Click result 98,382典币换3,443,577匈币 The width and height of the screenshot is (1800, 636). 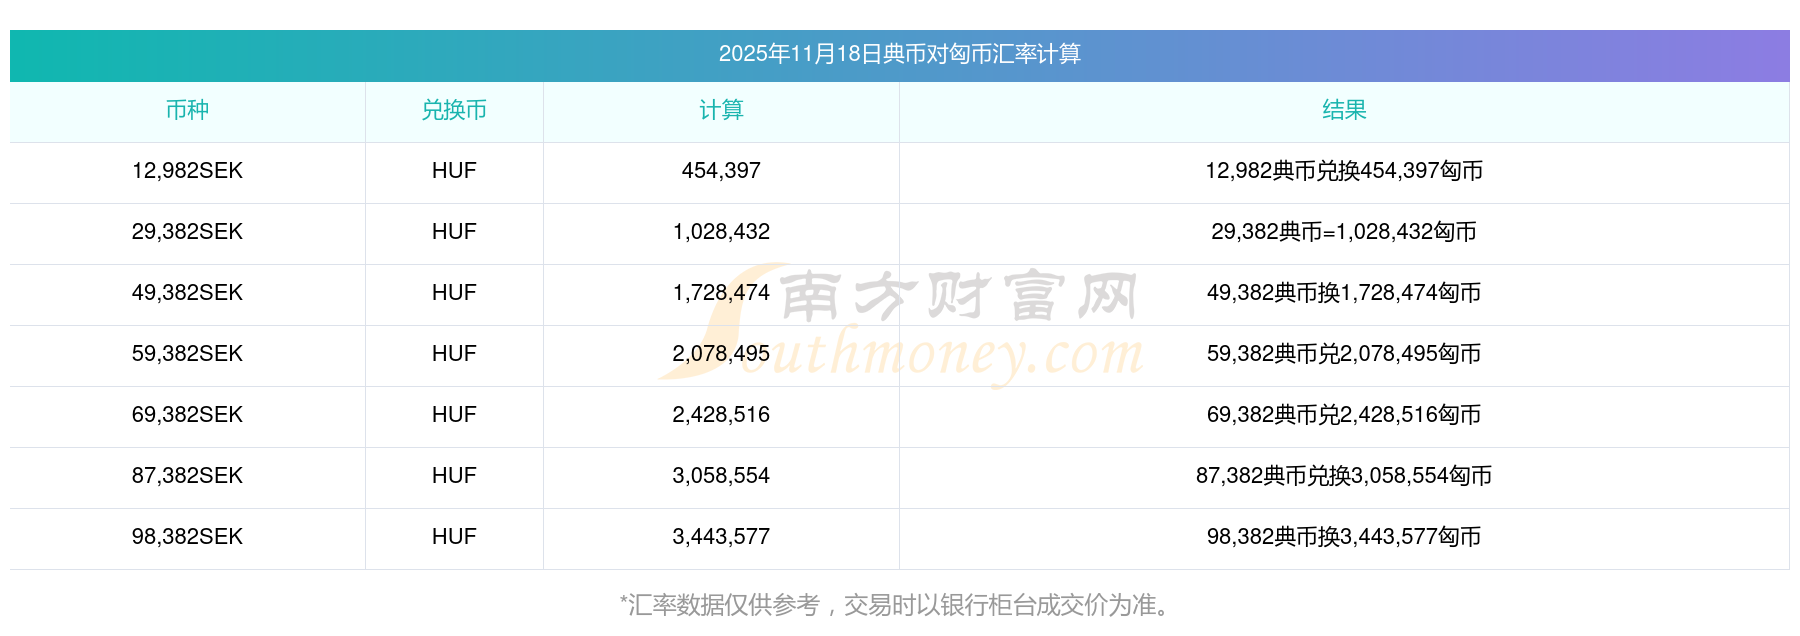pos(1344,537)
